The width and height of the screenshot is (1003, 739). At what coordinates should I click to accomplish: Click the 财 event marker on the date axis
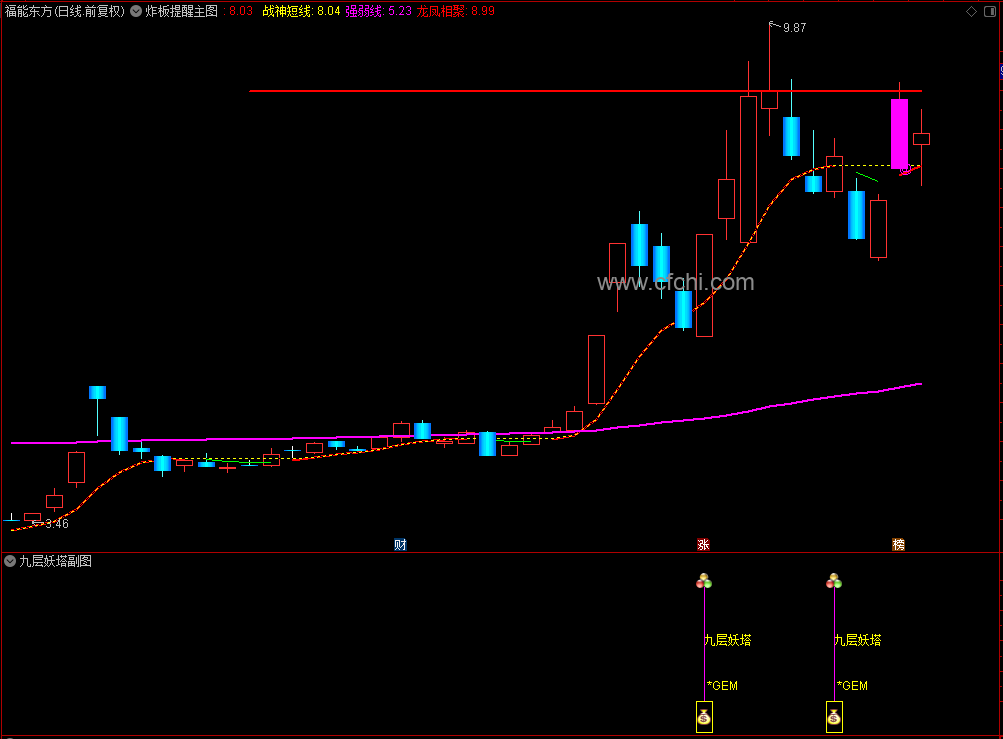[x=400, y=544]
